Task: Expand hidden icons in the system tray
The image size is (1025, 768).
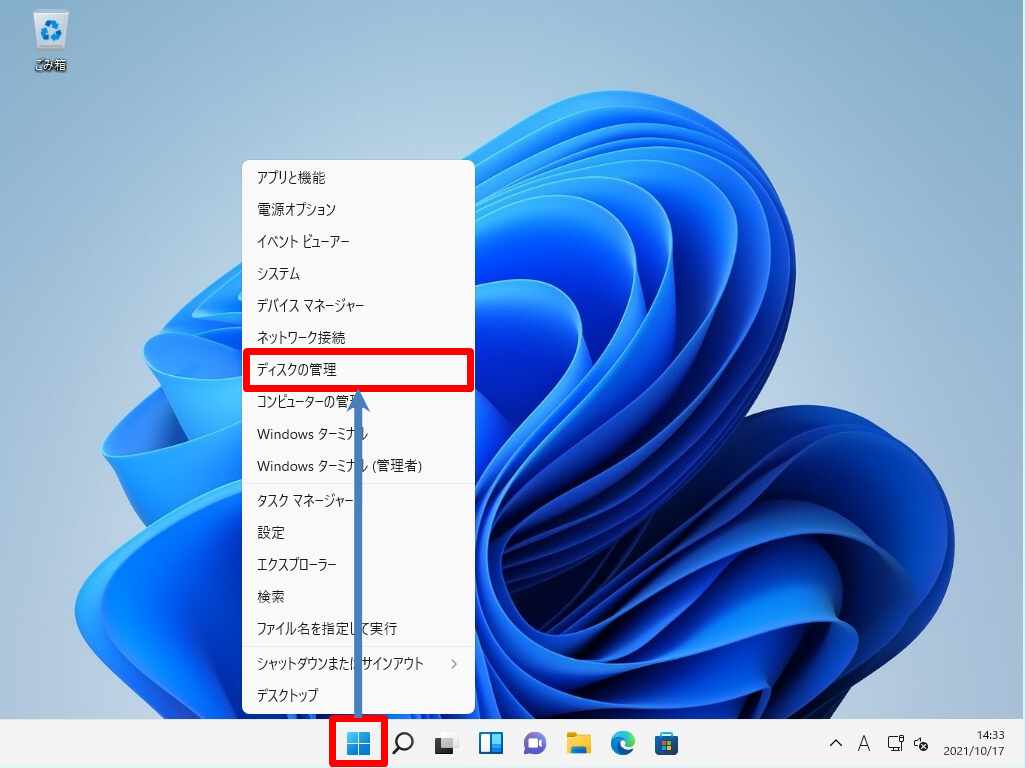Action: (835, 744)
